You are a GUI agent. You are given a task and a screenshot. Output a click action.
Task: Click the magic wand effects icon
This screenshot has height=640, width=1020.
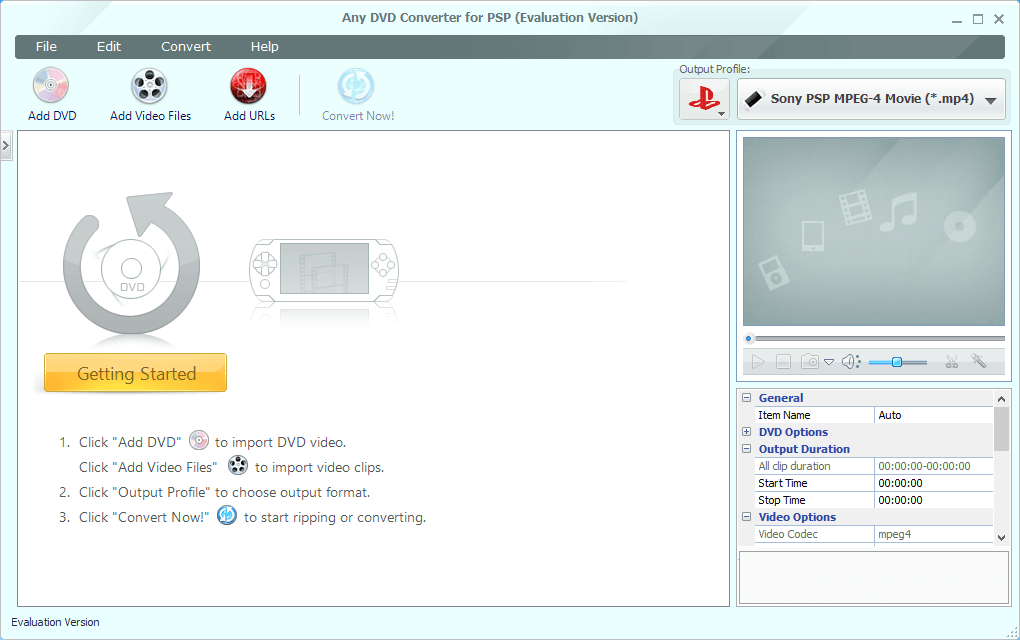pos(979,362)
